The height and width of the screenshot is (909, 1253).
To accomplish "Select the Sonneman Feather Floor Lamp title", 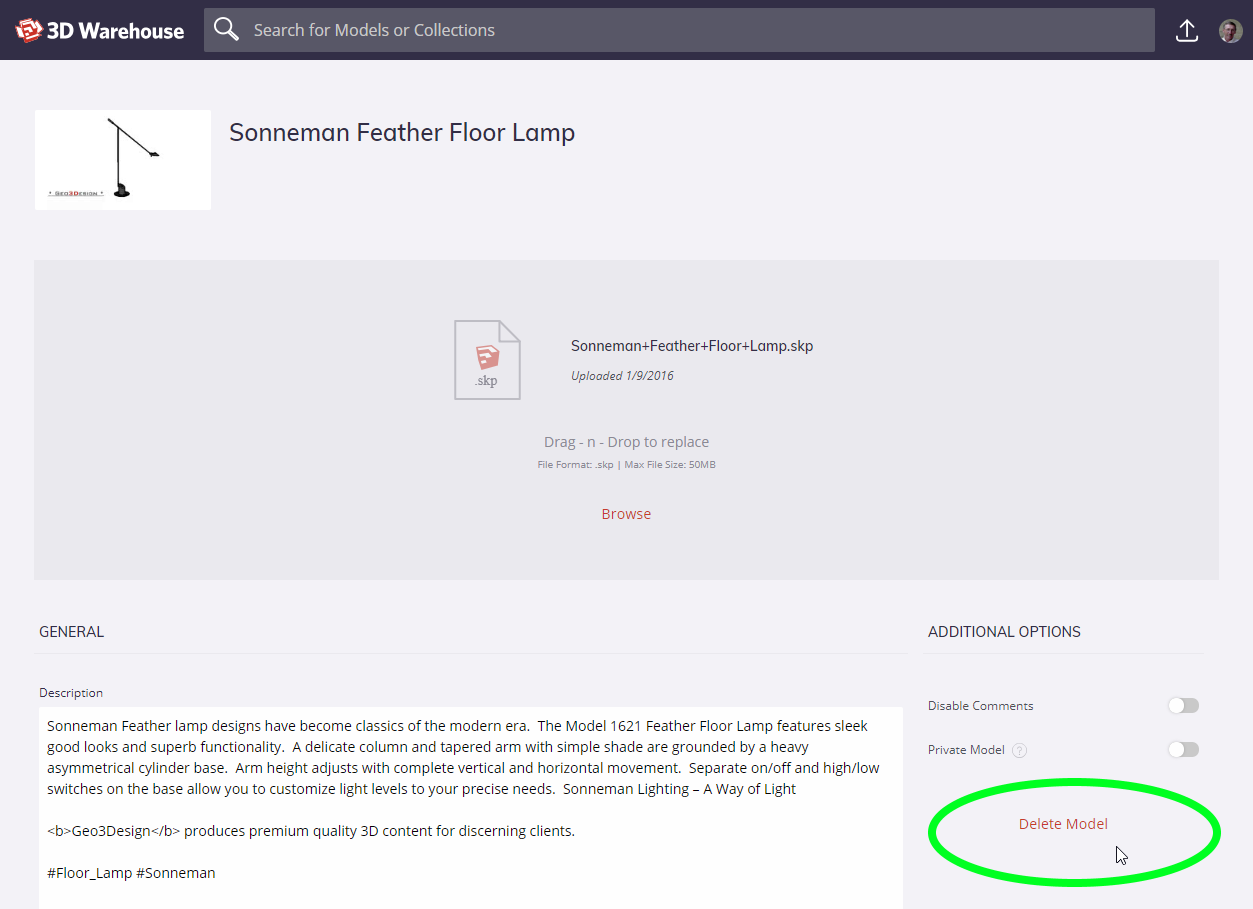I will pyautogui.click(x=402, y=132).
